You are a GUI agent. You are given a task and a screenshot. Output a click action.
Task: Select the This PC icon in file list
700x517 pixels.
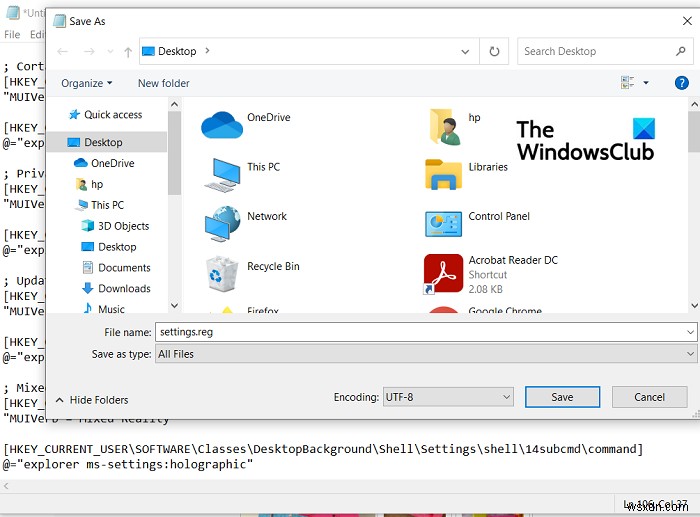point(222,175)
